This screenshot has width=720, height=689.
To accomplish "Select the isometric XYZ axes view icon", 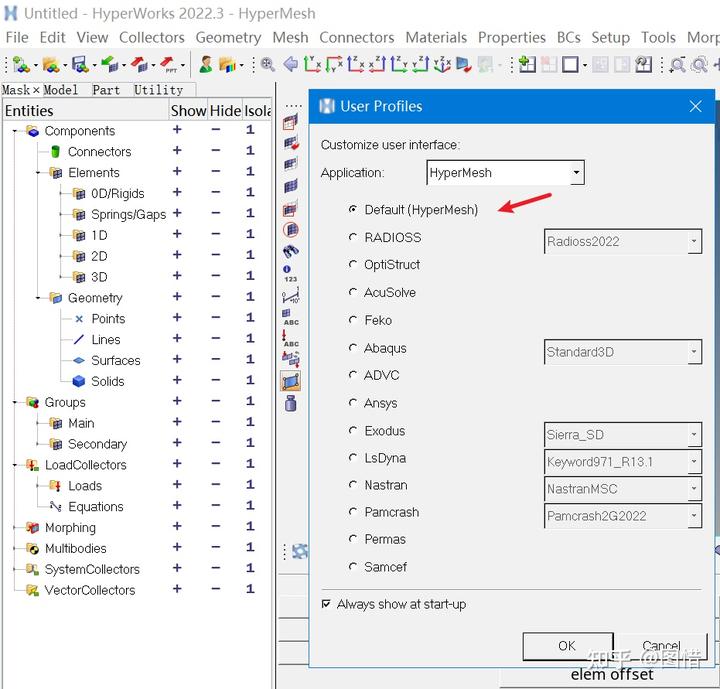I will [442, 65].
